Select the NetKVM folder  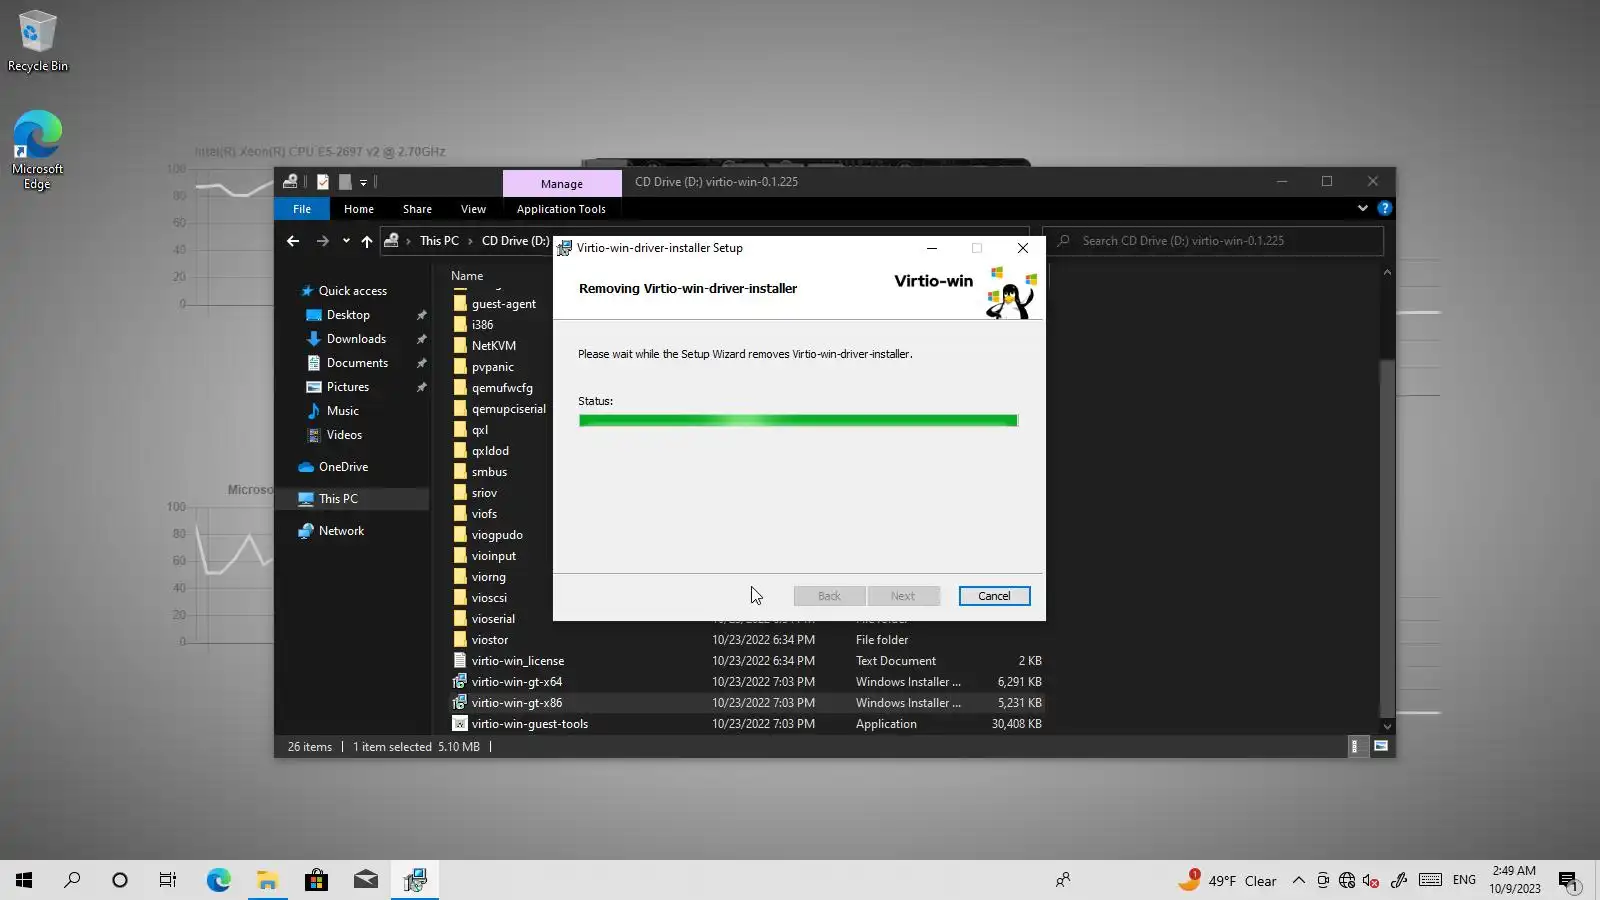493,346
